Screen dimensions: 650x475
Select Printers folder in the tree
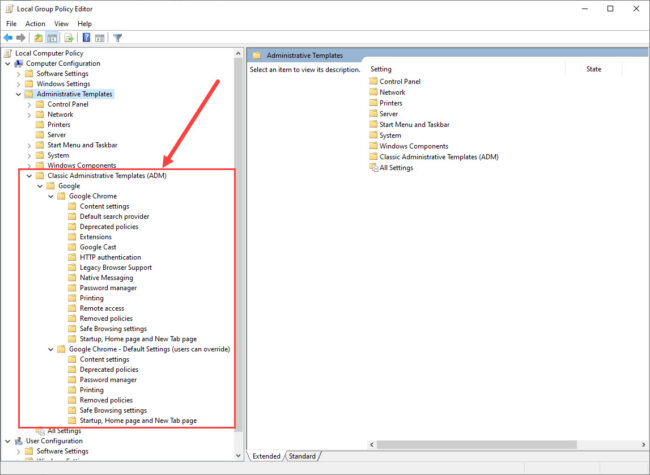pos(59,124)
